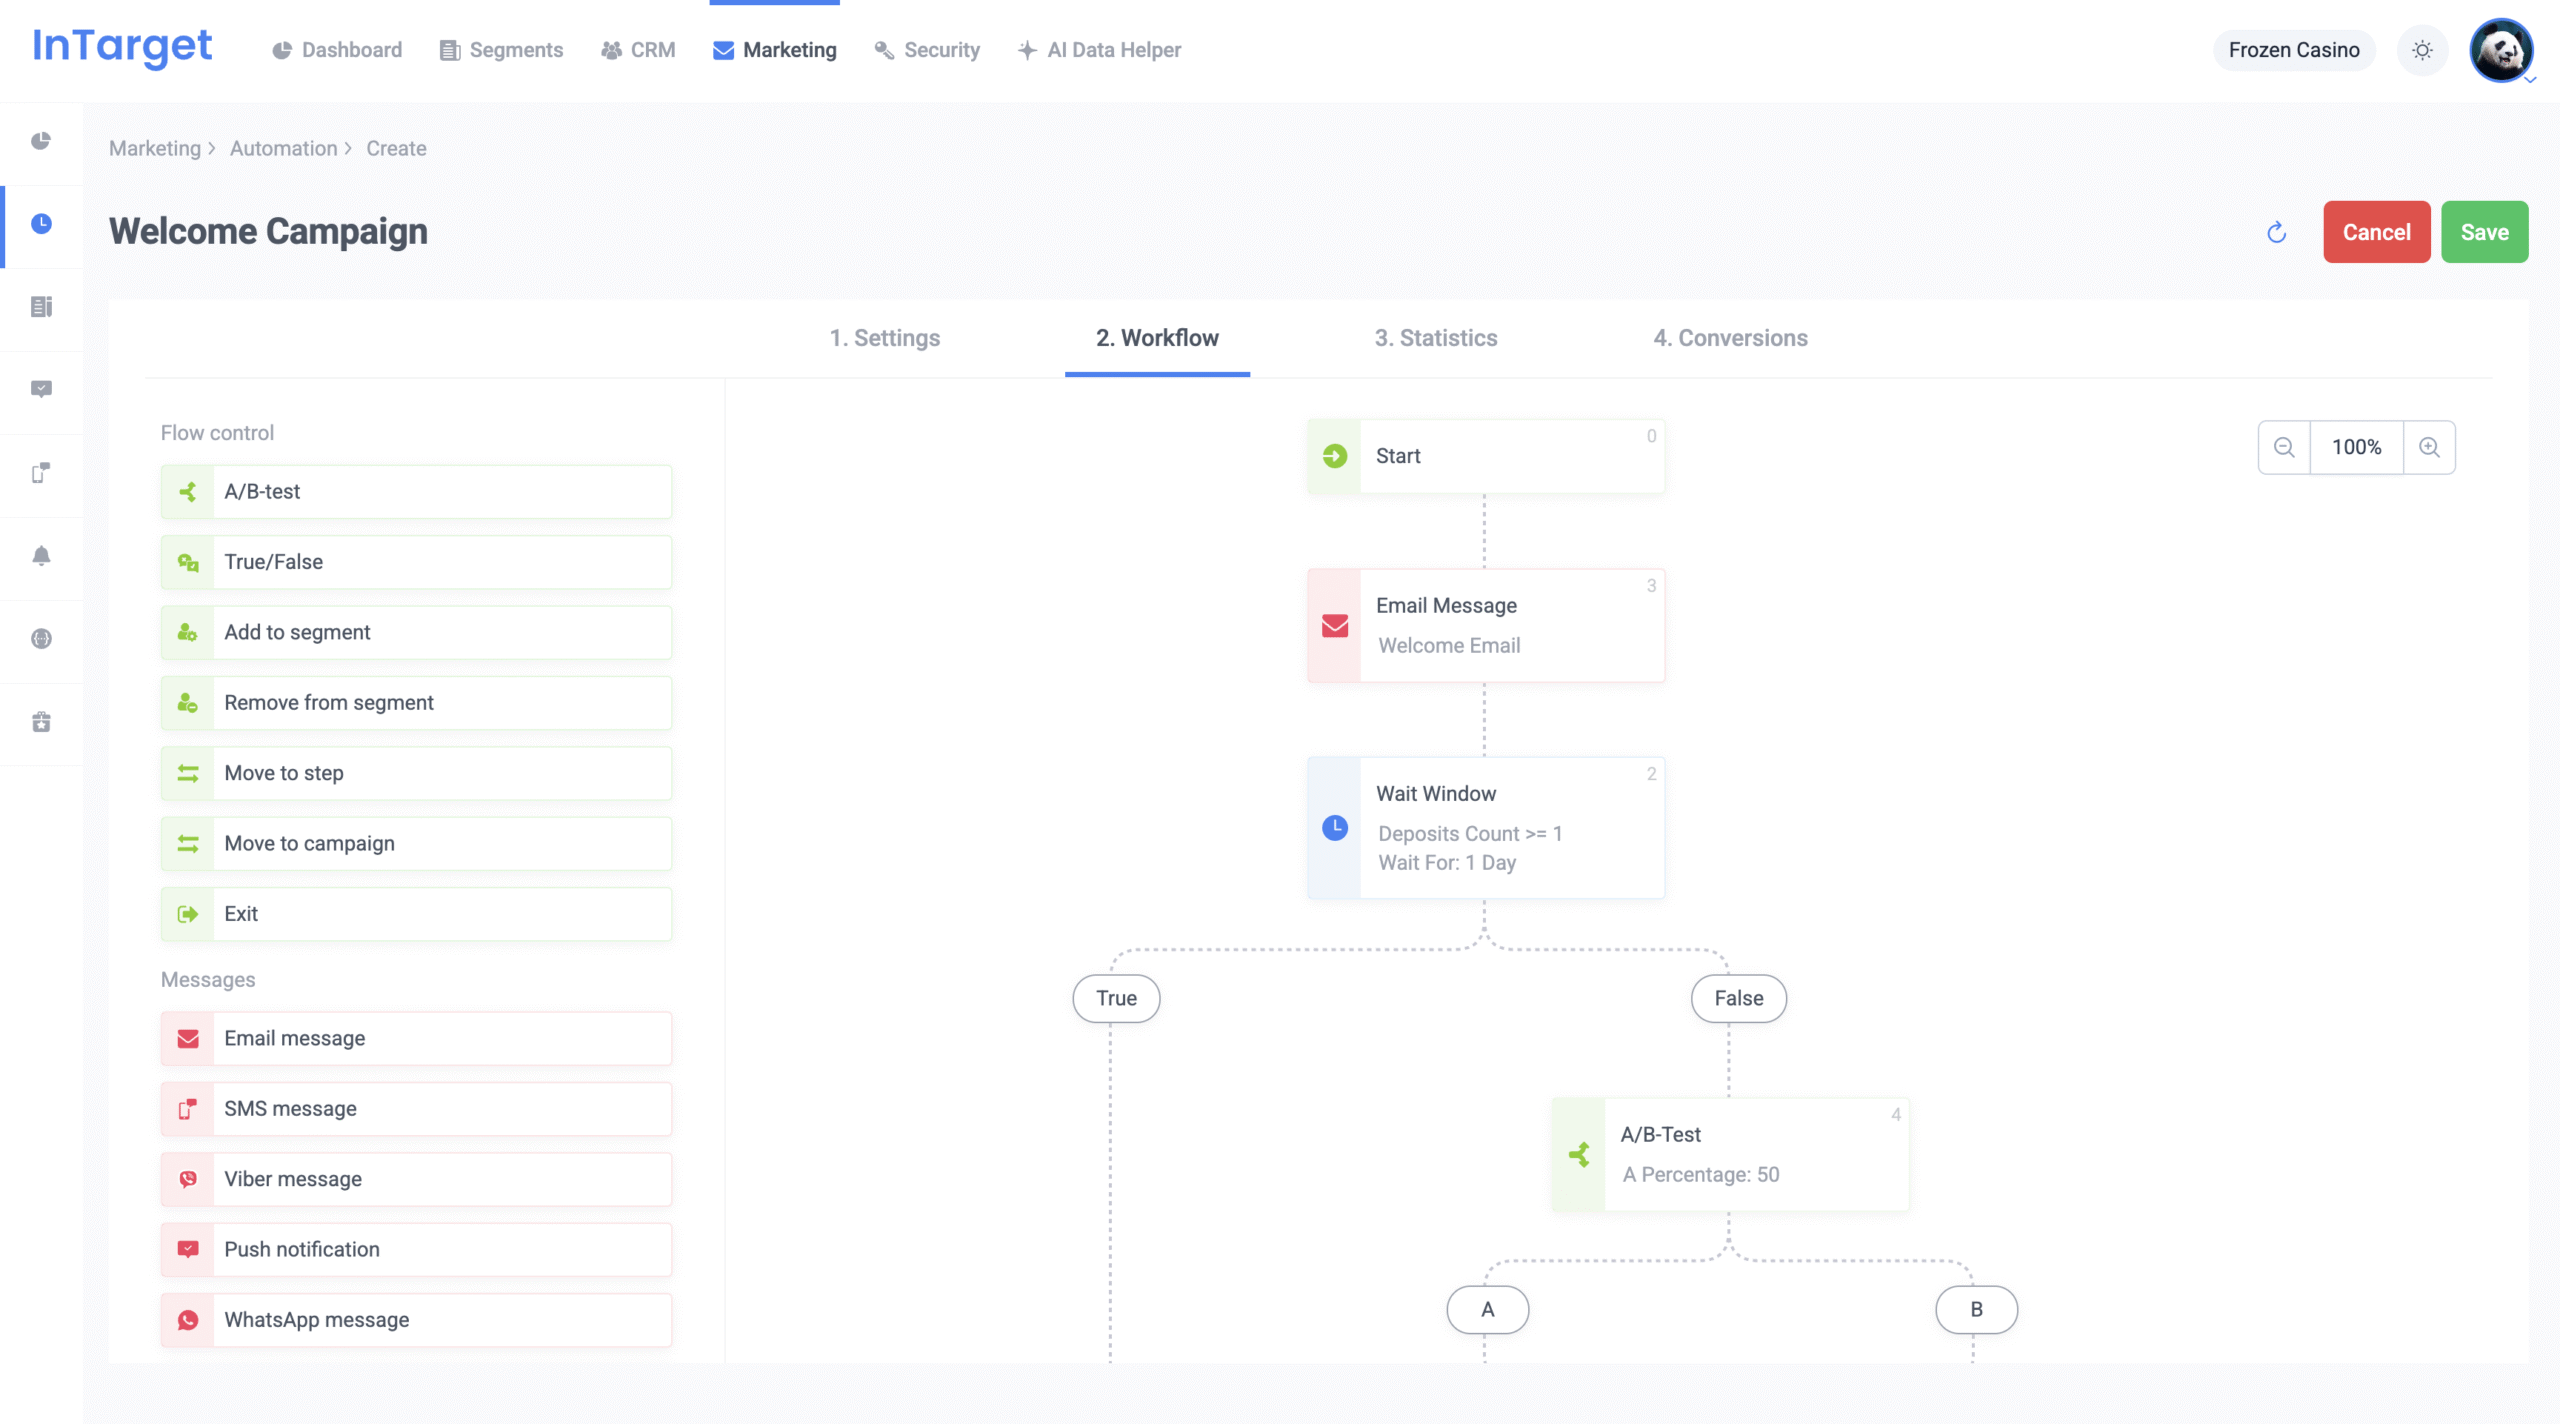The image size is (2560, 1424).
Task: Click the zoom in magnifier icon
Action: [2429, 447]
